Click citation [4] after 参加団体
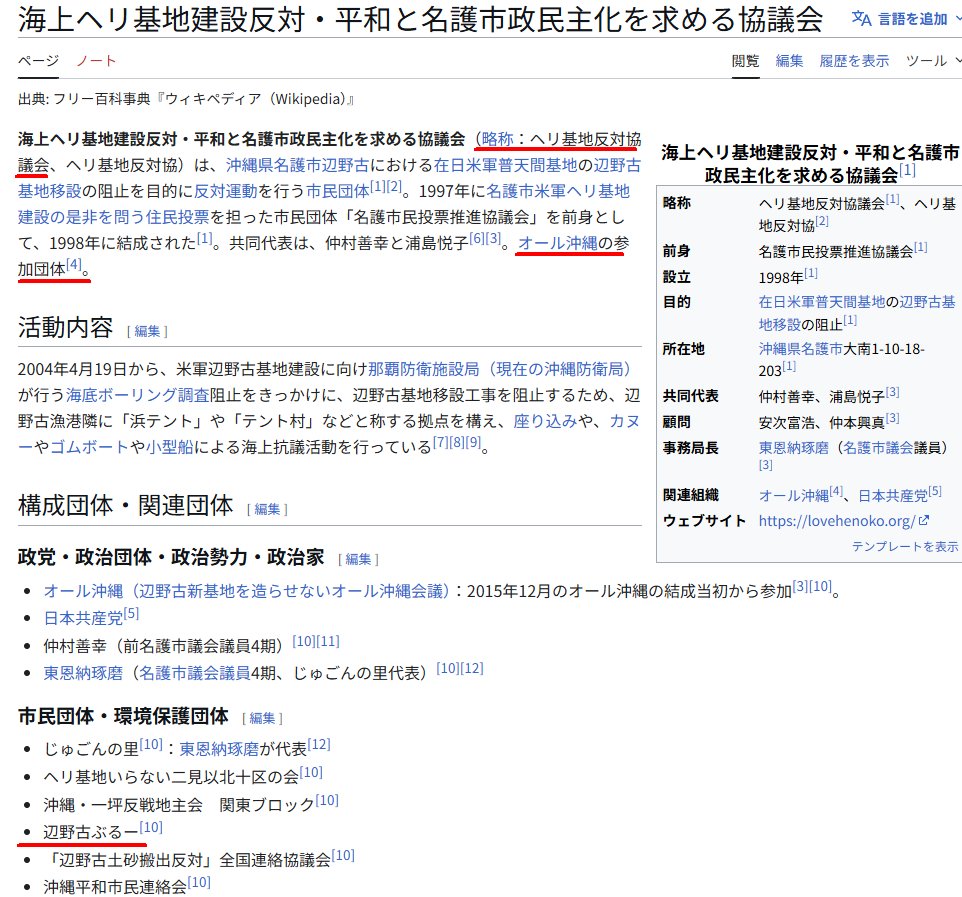This screenshot has width=962, height=897. [x=74, y=264]
